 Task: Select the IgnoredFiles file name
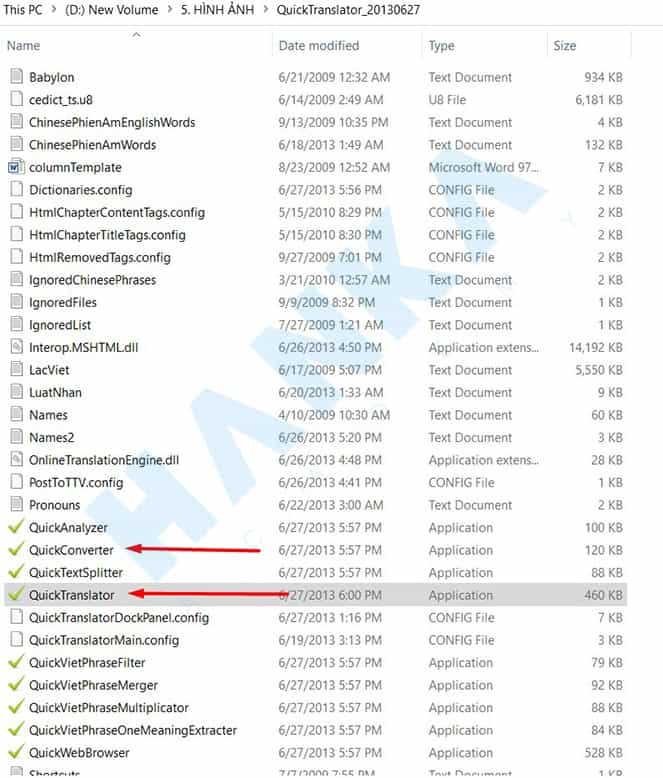tap(63, 302)
